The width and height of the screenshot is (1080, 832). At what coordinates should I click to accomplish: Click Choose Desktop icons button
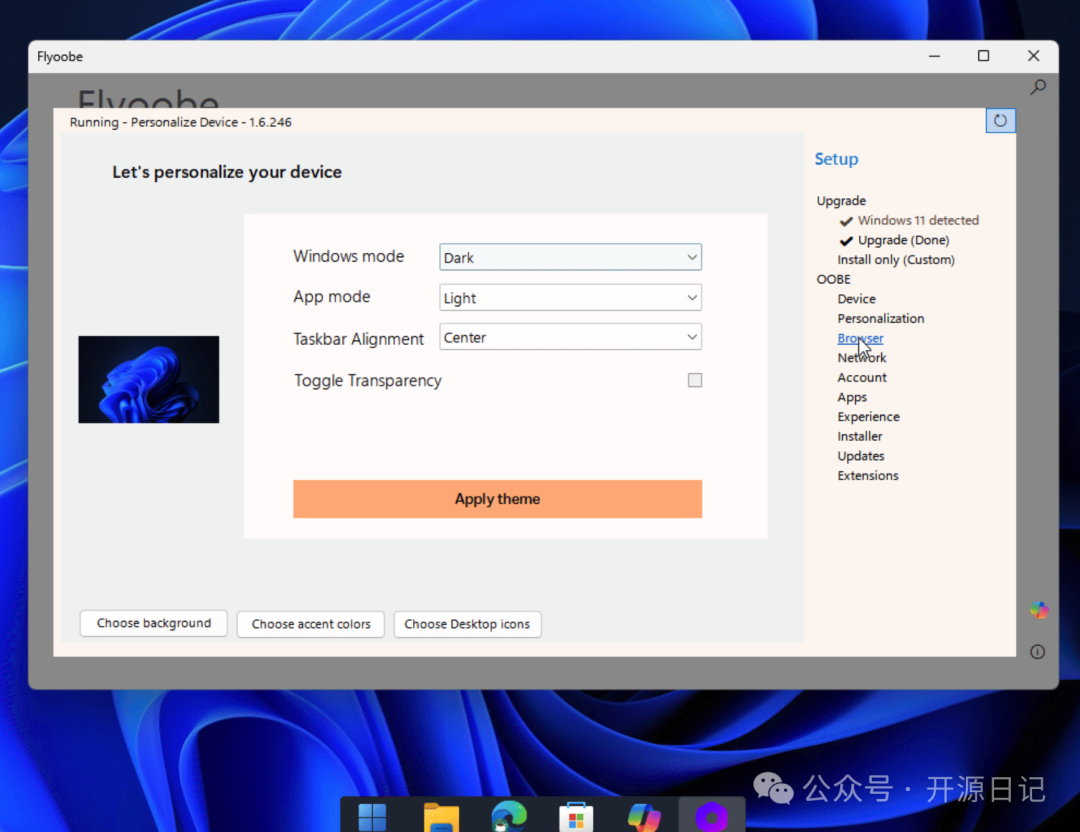tap(467, 624)
